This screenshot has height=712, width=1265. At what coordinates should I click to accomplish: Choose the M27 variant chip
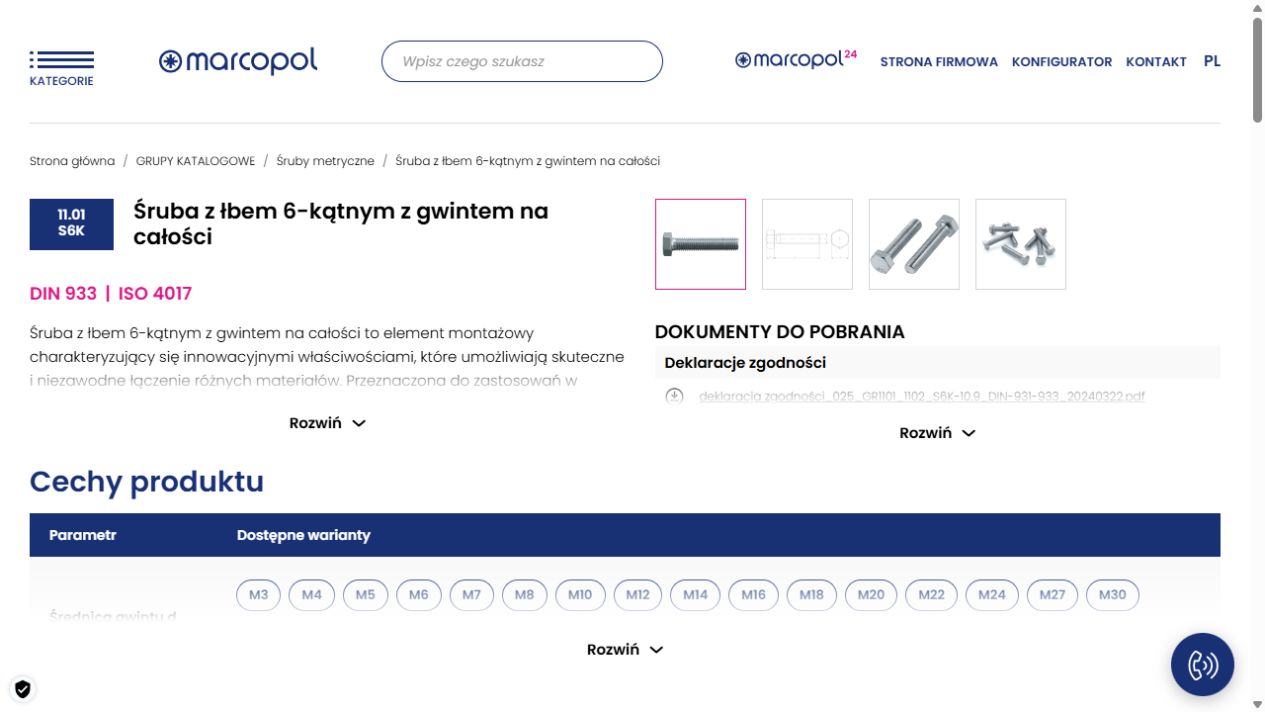(1052, 595)
